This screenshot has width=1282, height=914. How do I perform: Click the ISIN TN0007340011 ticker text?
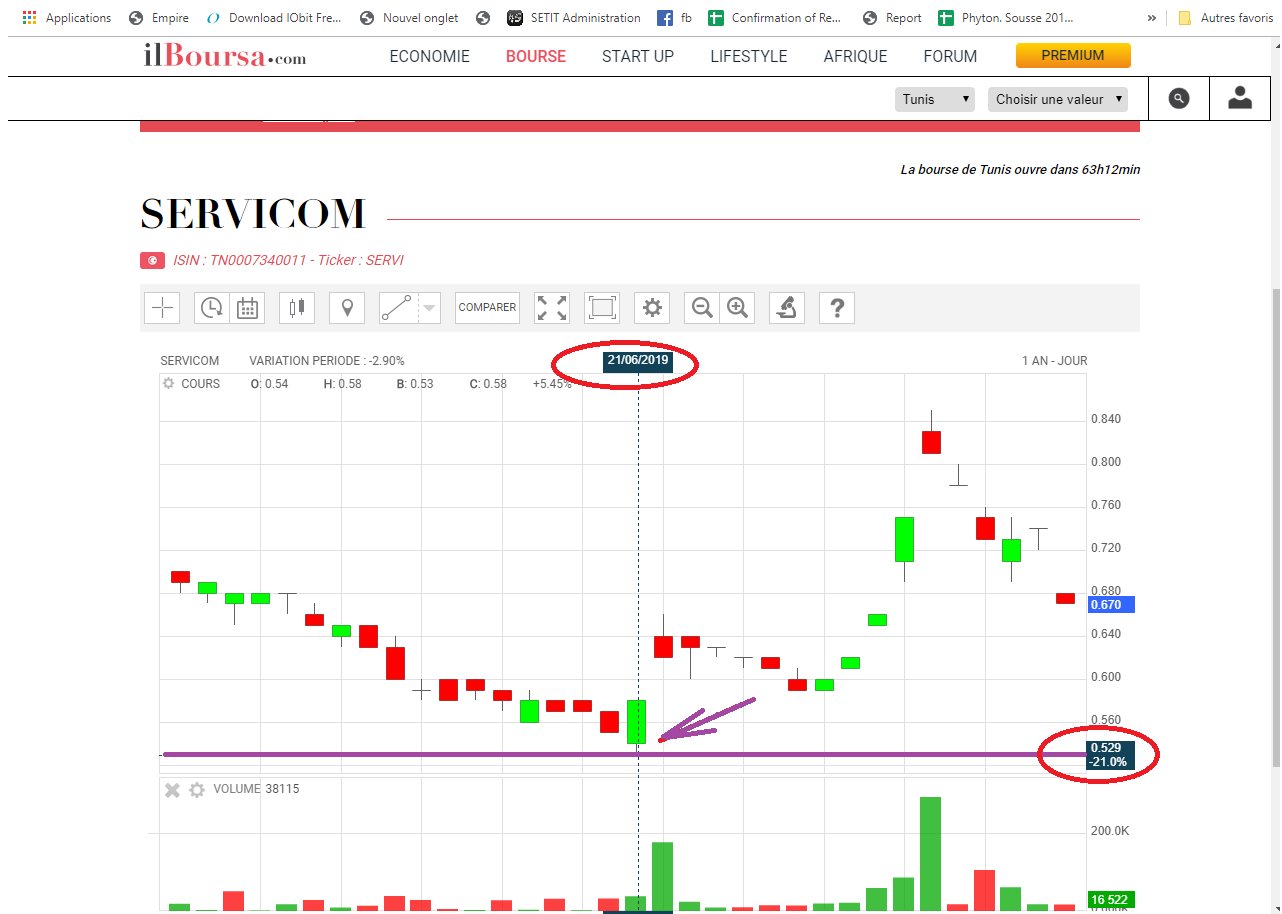288,260
